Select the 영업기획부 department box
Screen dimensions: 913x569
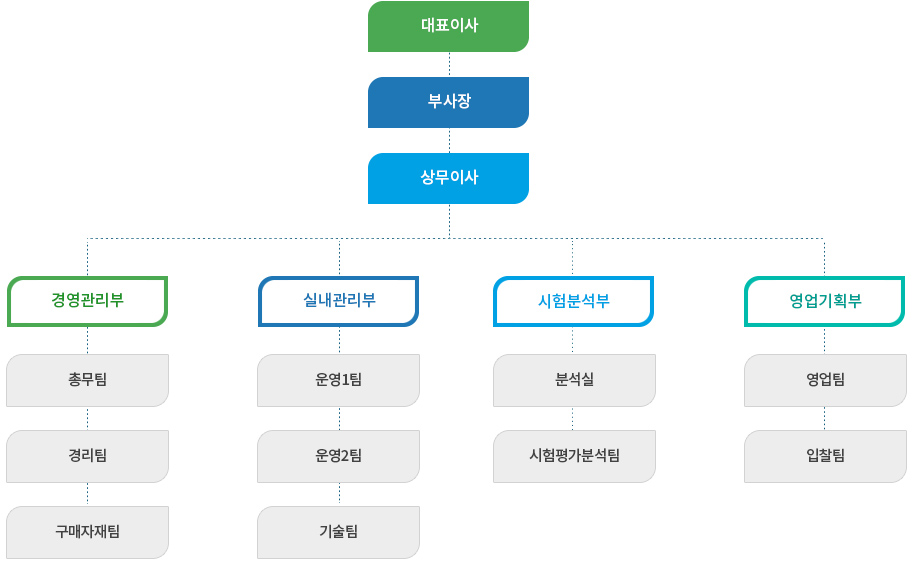pos(824,301)
